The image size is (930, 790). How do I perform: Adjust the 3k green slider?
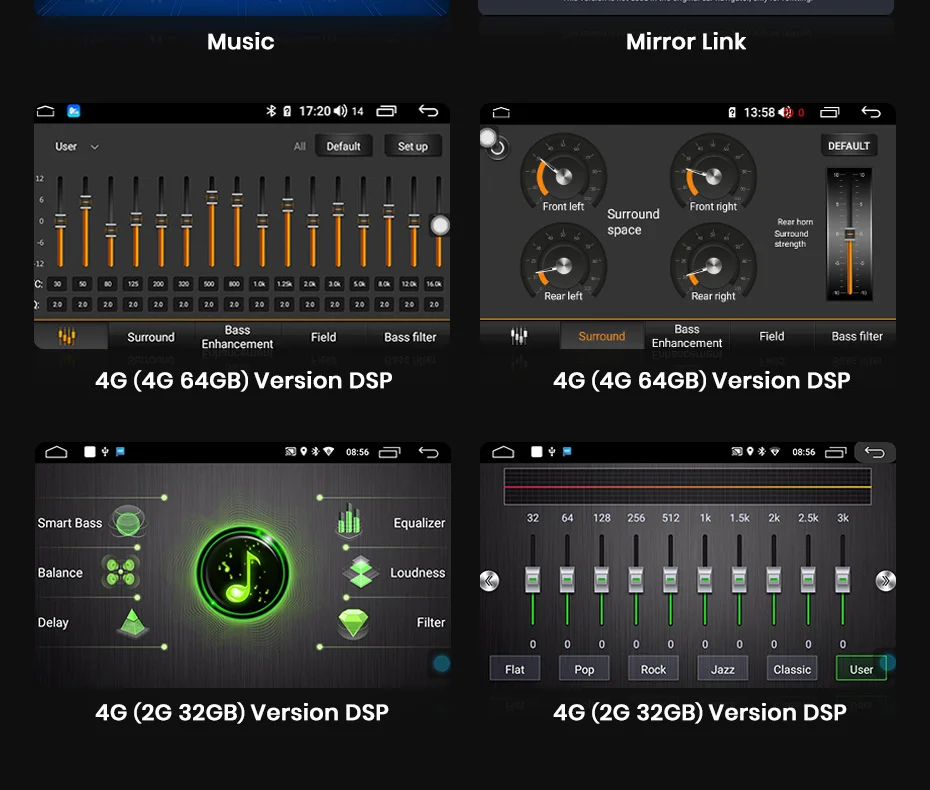(842, 579)
